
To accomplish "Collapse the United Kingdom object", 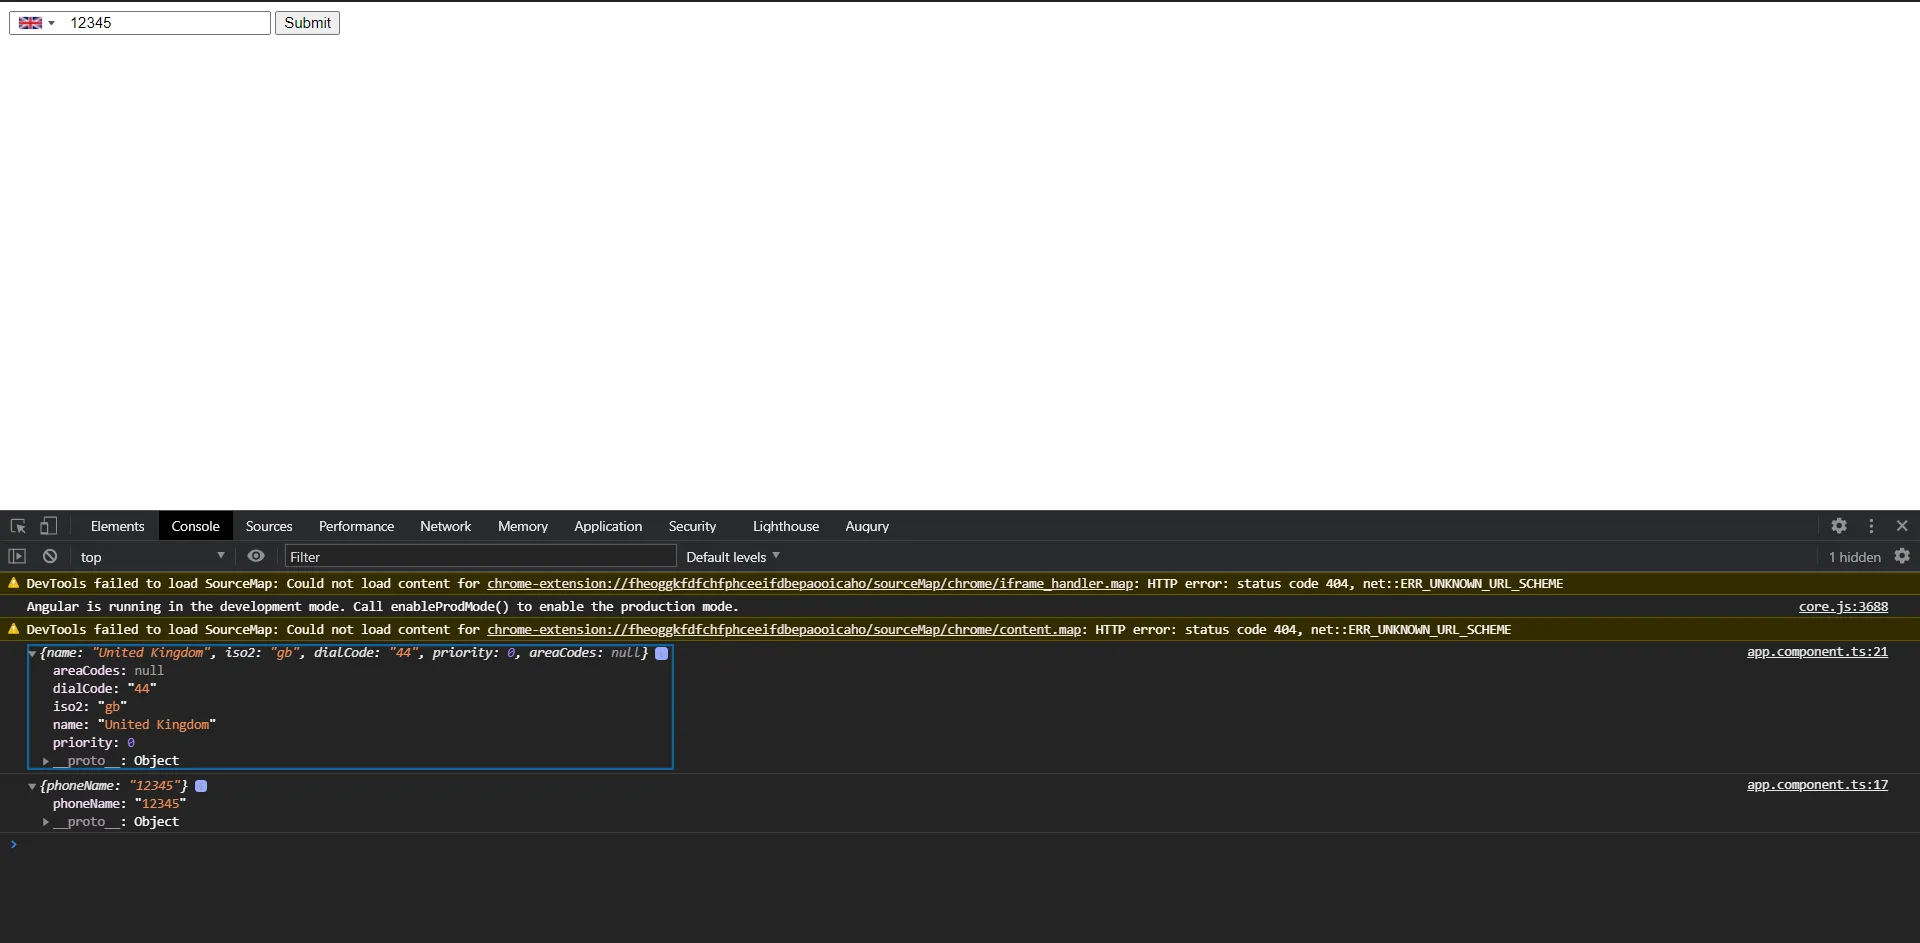I will pos(33,653).
